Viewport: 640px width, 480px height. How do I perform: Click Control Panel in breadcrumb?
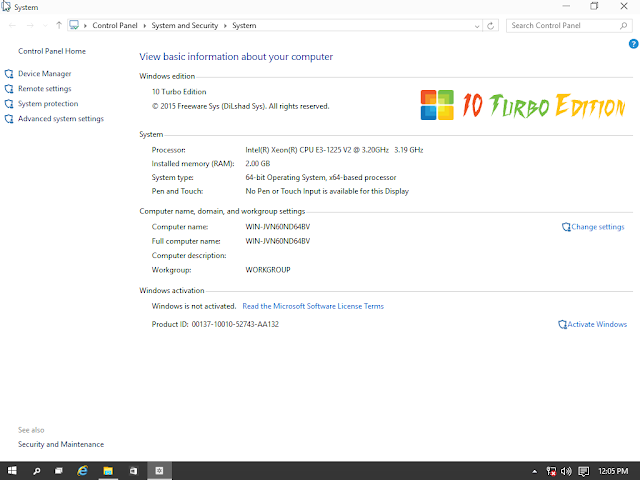(115, 25)
